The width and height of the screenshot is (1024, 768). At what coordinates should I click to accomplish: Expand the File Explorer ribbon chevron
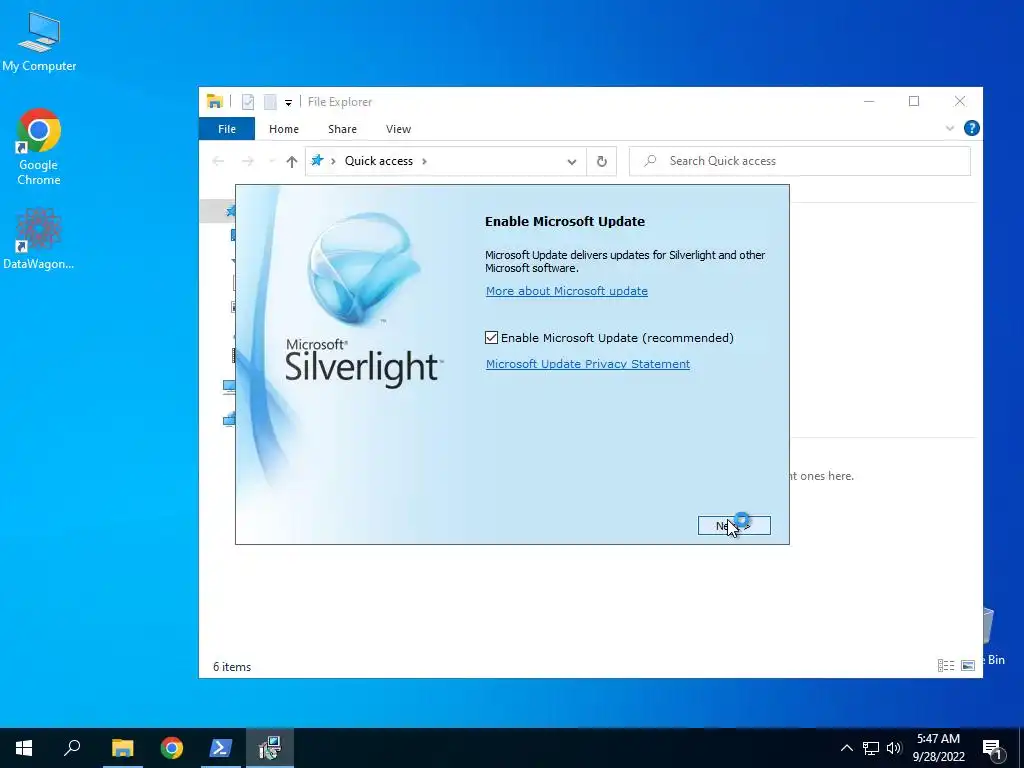pos(950,128)
